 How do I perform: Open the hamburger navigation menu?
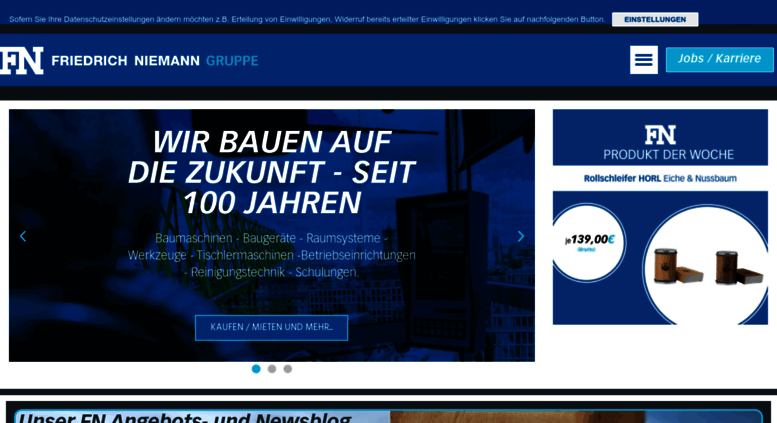click(644, 60)
